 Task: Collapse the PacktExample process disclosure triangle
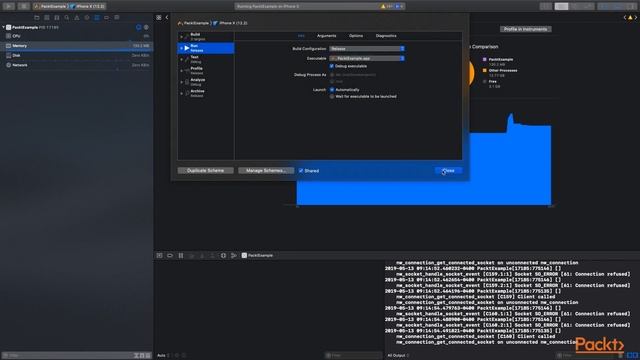(x=3, y=27)
